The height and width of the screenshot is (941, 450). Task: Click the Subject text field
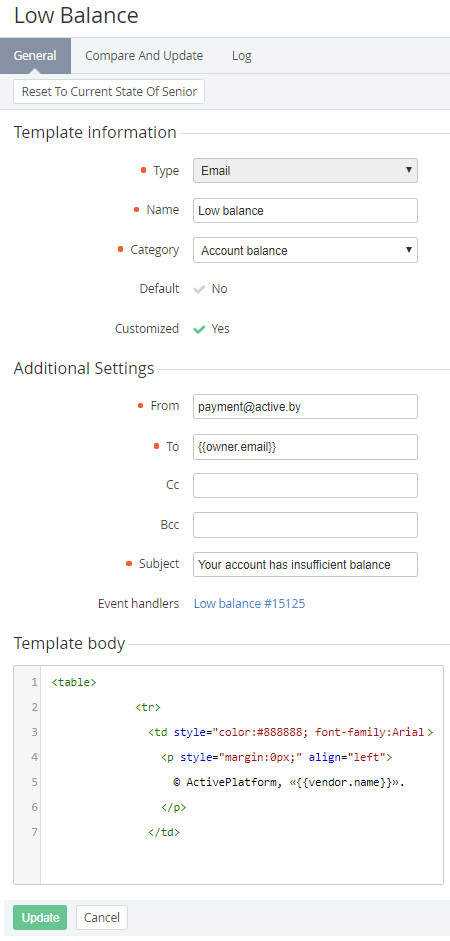(305, 565)
